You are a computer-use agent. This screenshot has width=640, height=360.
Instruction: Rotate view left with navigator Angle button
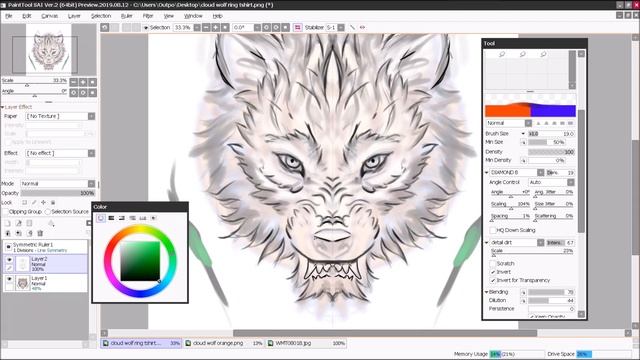73,93
